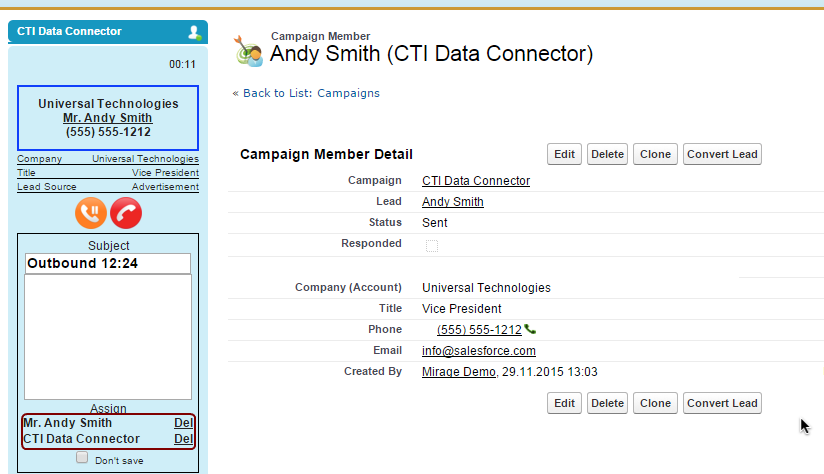Click the Andy Smith (CTI Data Connector) title

(431, 54)
